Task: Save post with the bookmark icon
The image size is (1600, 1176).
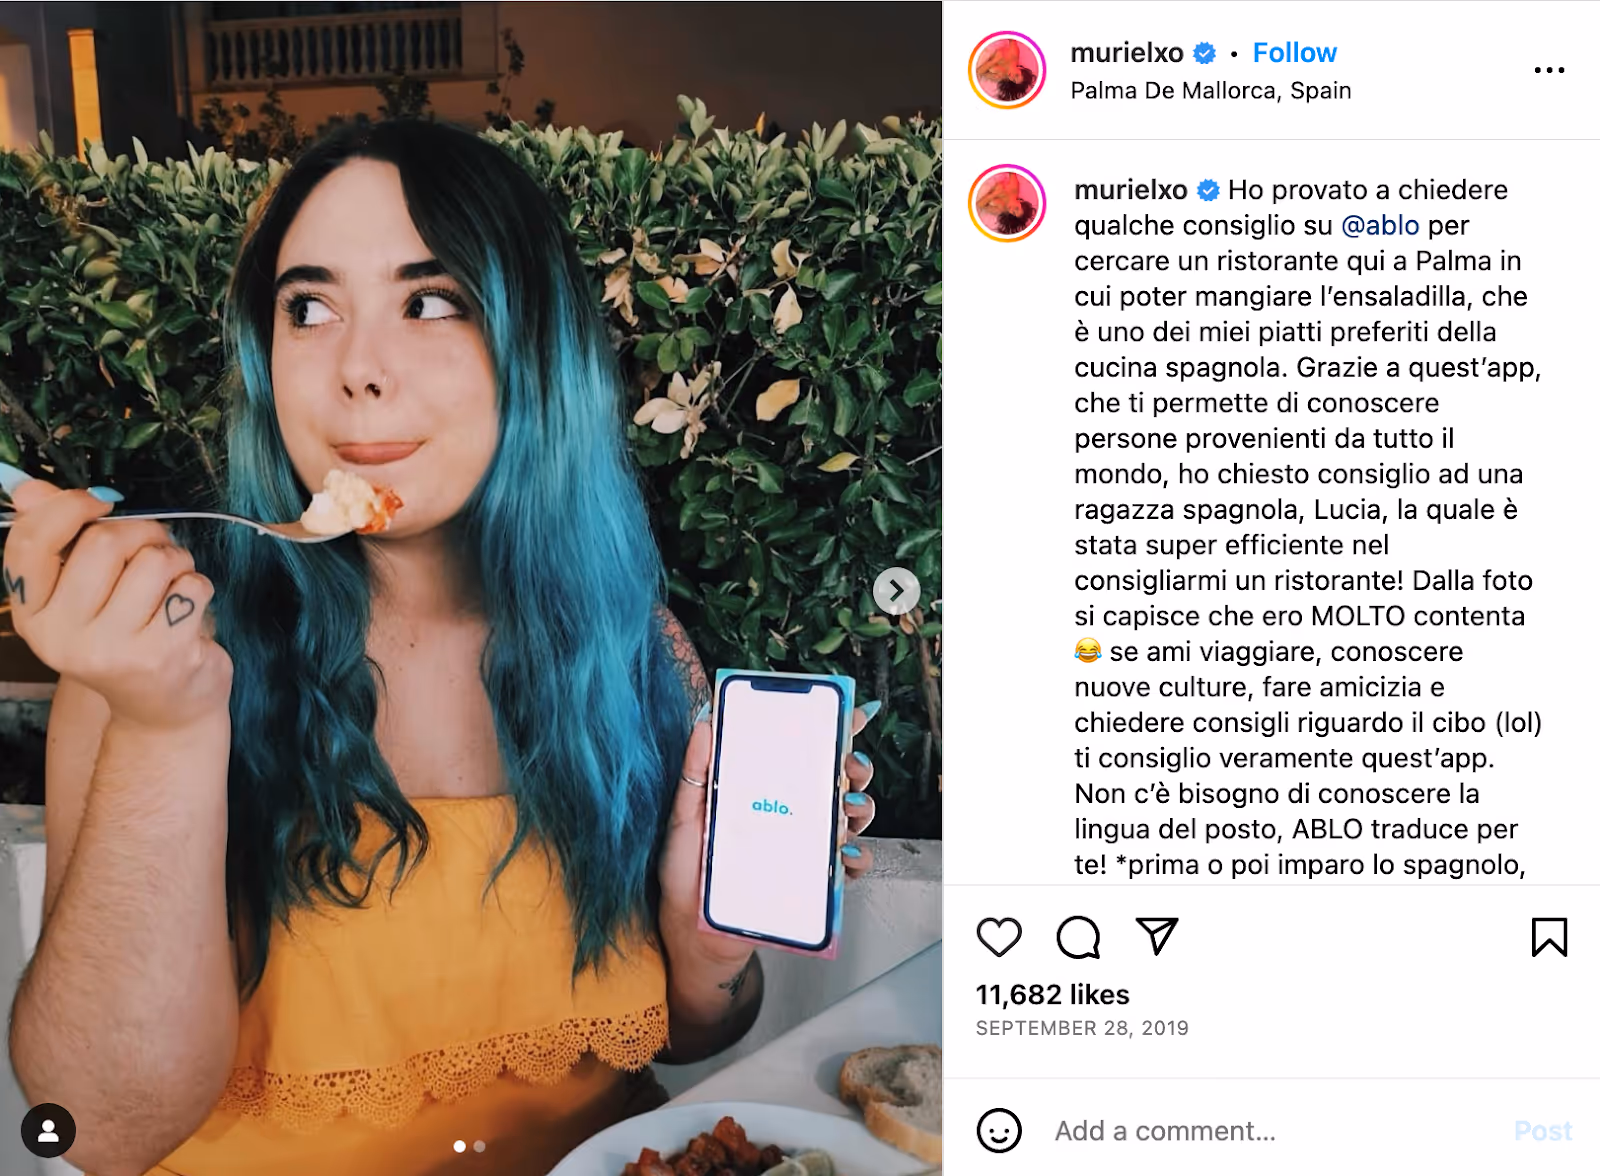Action: click(1549, 937)
